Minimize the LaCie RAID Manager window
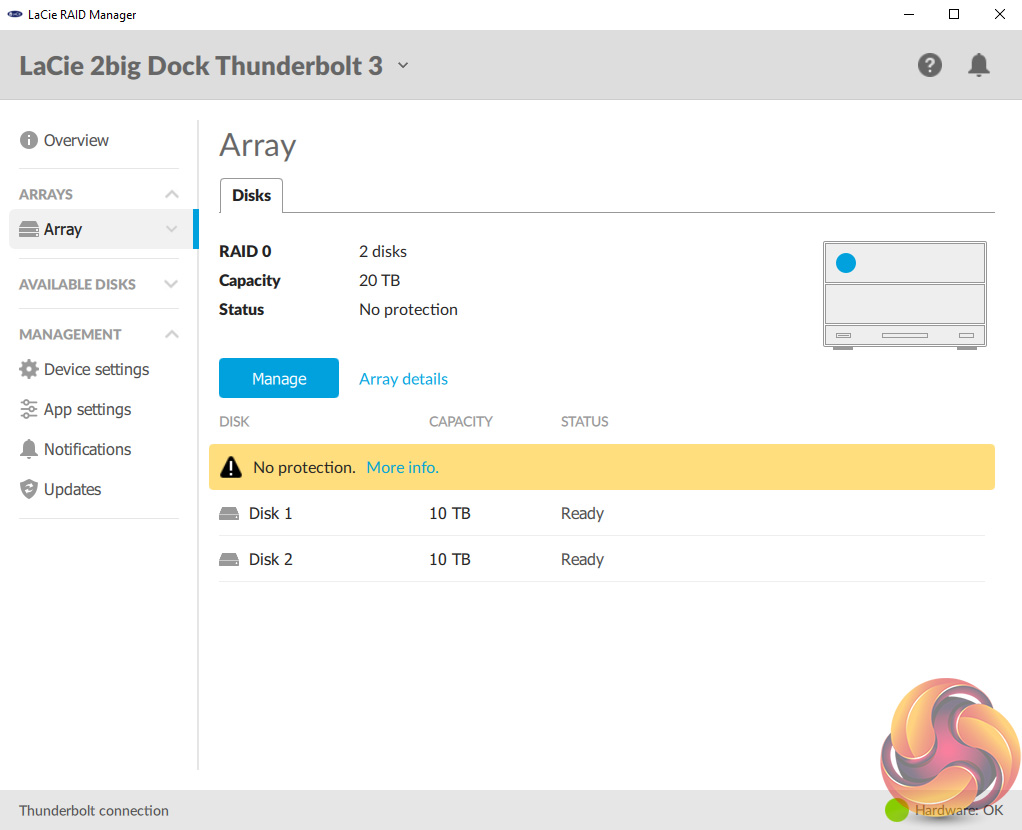 [909, 14]
